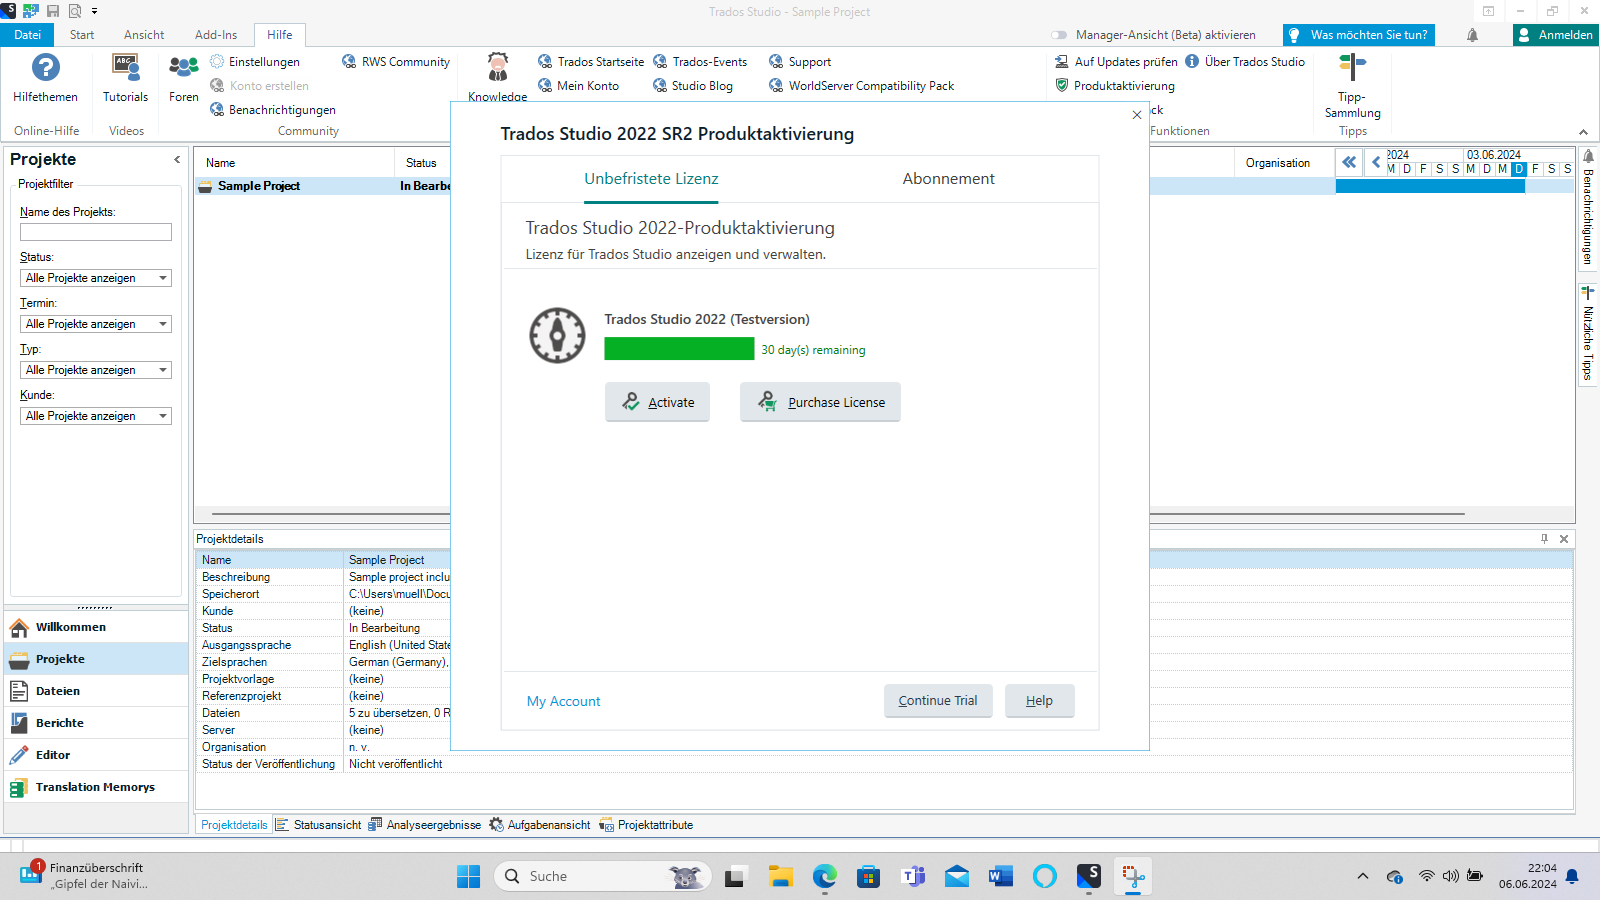Toggle Manager-Ansicht (Beta) switch
The image size is (1600, 900).
click(x=1059, y=35)
